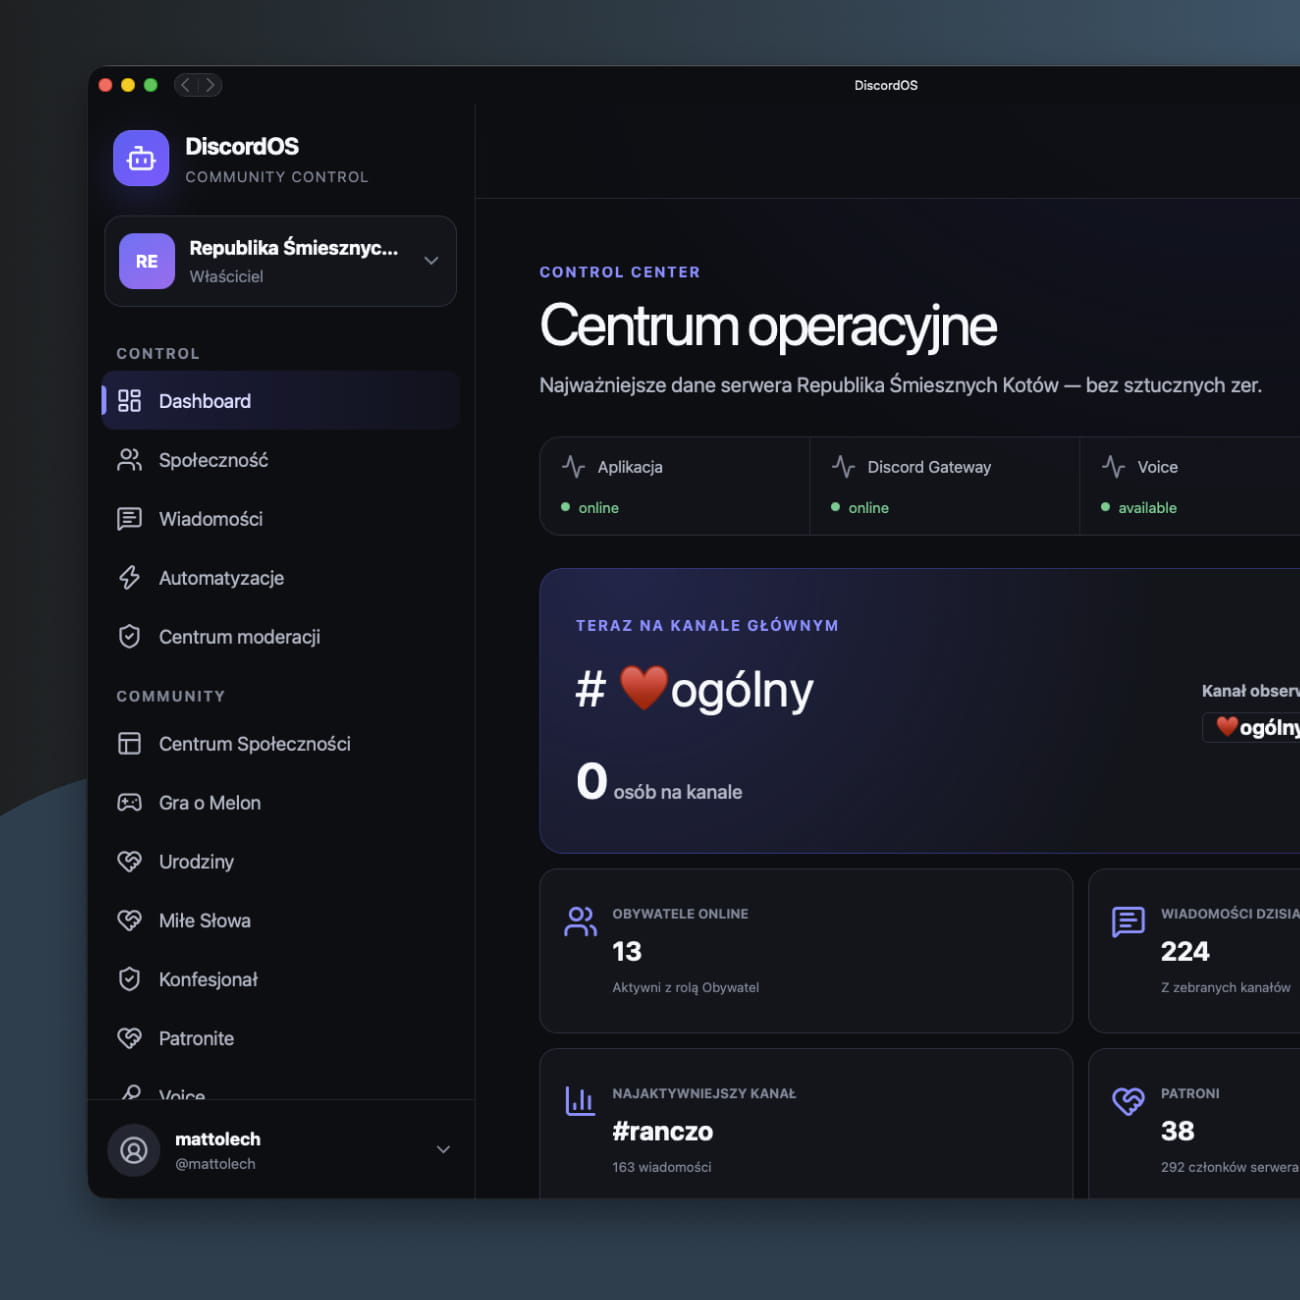Click the Społeczność people icon

coord(129,460)
